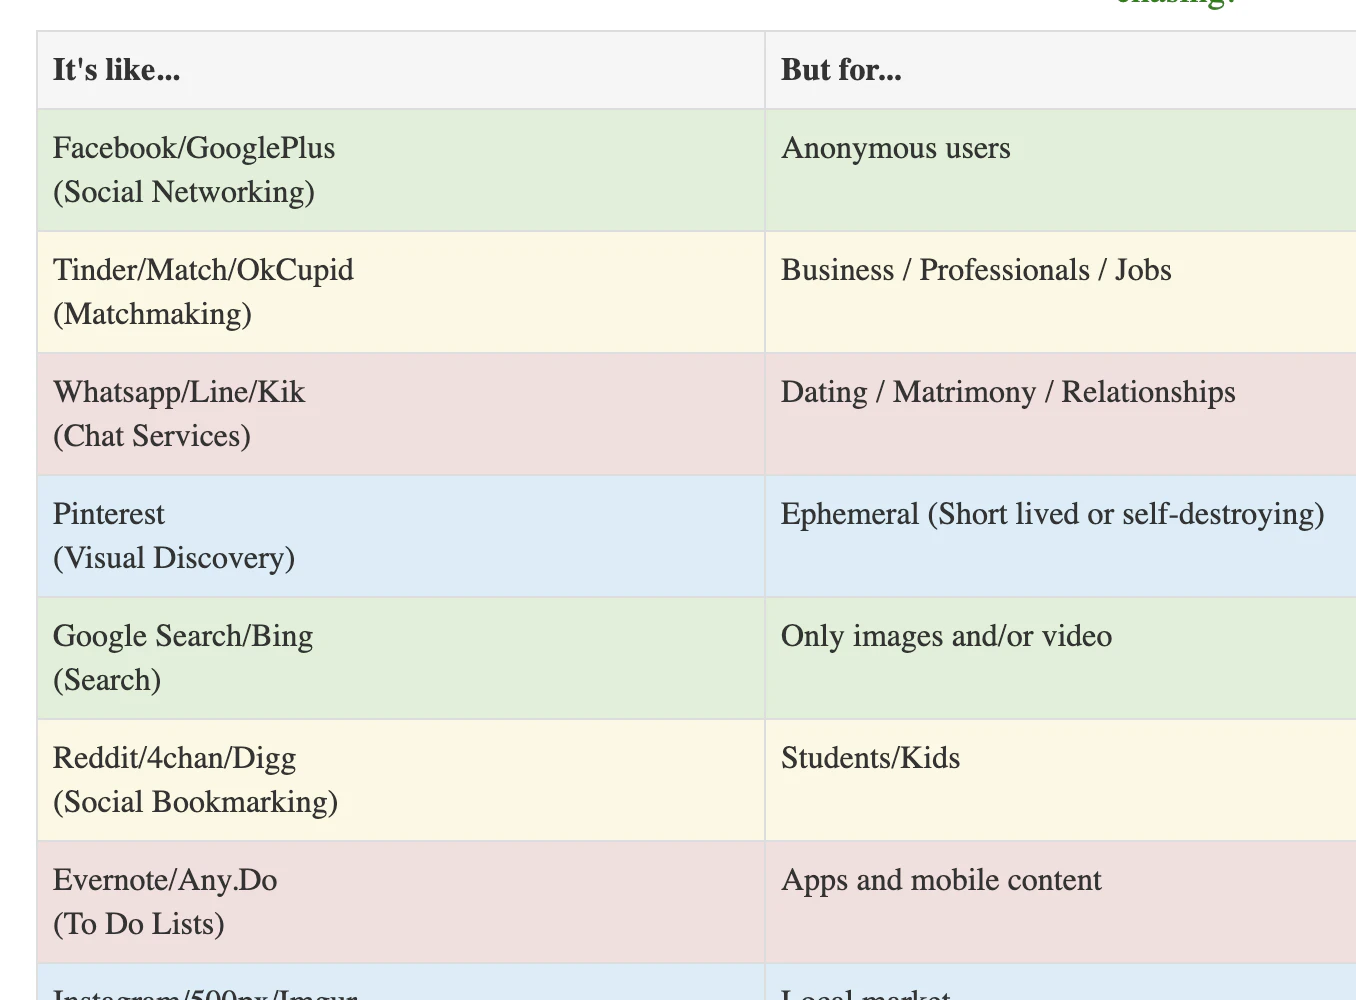Select the Evernote/Any.Do To Do Lists cell

(x=401, y=902)
